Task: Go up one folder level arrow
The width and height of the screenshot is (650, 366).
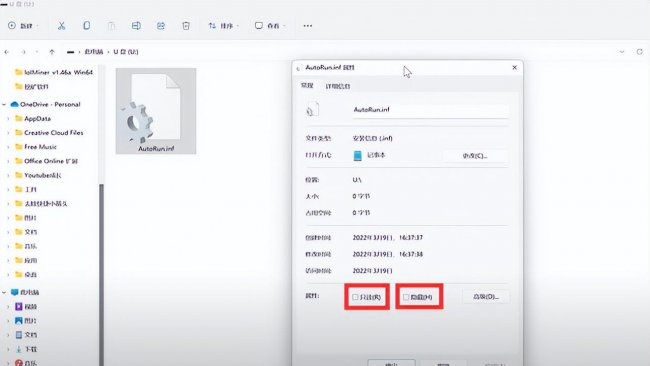Action: (x=52, y=52)
